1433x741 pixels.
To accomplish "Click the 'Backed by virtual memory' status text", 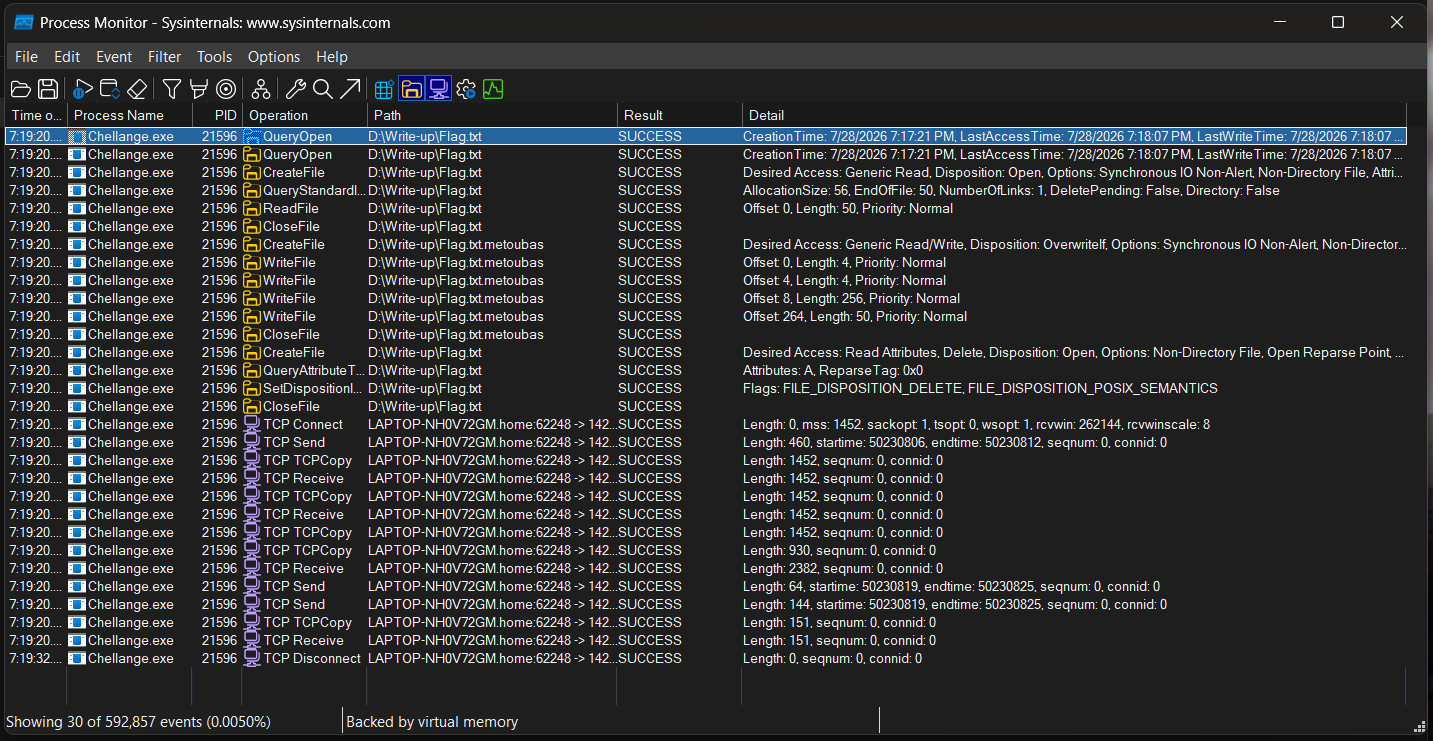I will coord(432,721).
